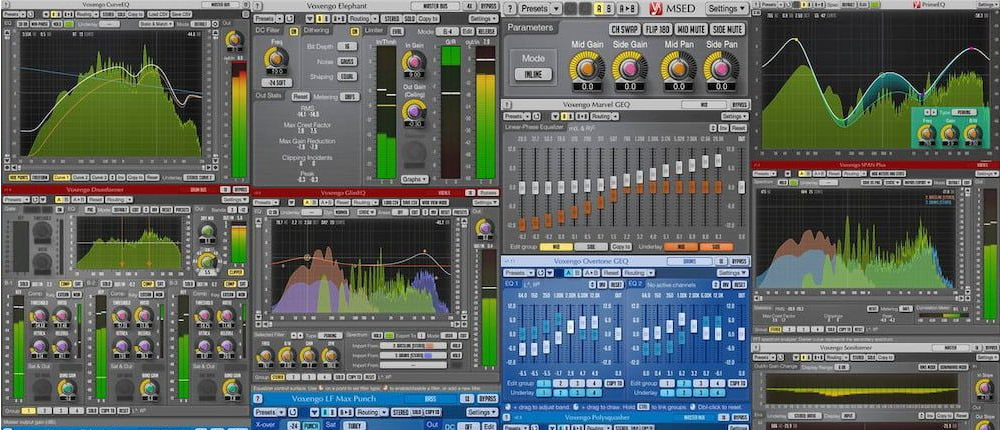
Task: Open Overtone GEQ's Settings dropdown
Action: pyautogui.click(x=732, y=273)
